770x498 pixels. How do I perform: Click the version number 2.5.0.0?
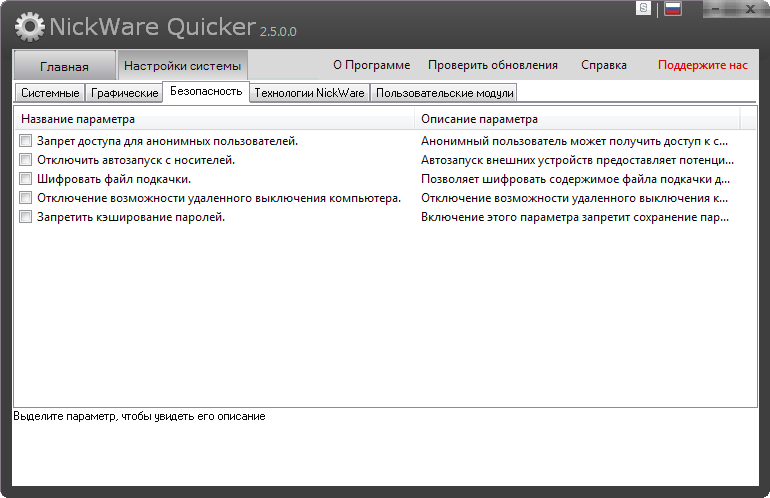pos(278,31)
